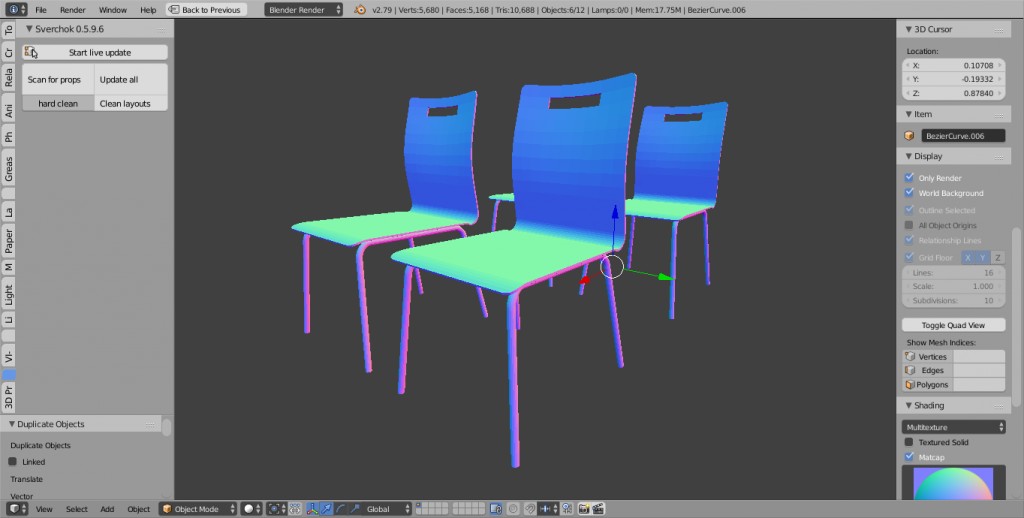Switch to the Grease Pencil side tab

[8, 169]
